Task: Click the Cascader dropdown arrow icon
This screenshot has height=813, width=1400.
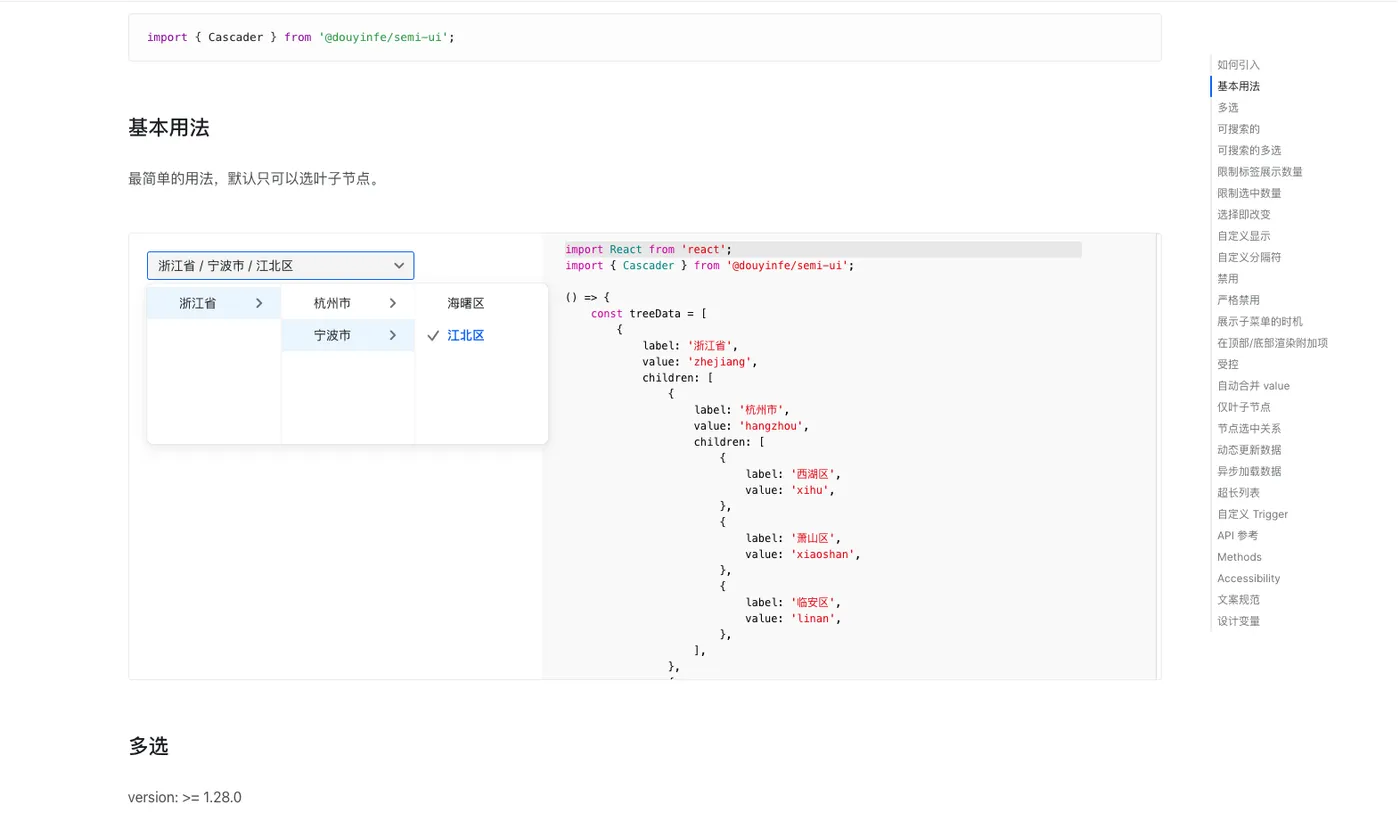Action: 399,266
